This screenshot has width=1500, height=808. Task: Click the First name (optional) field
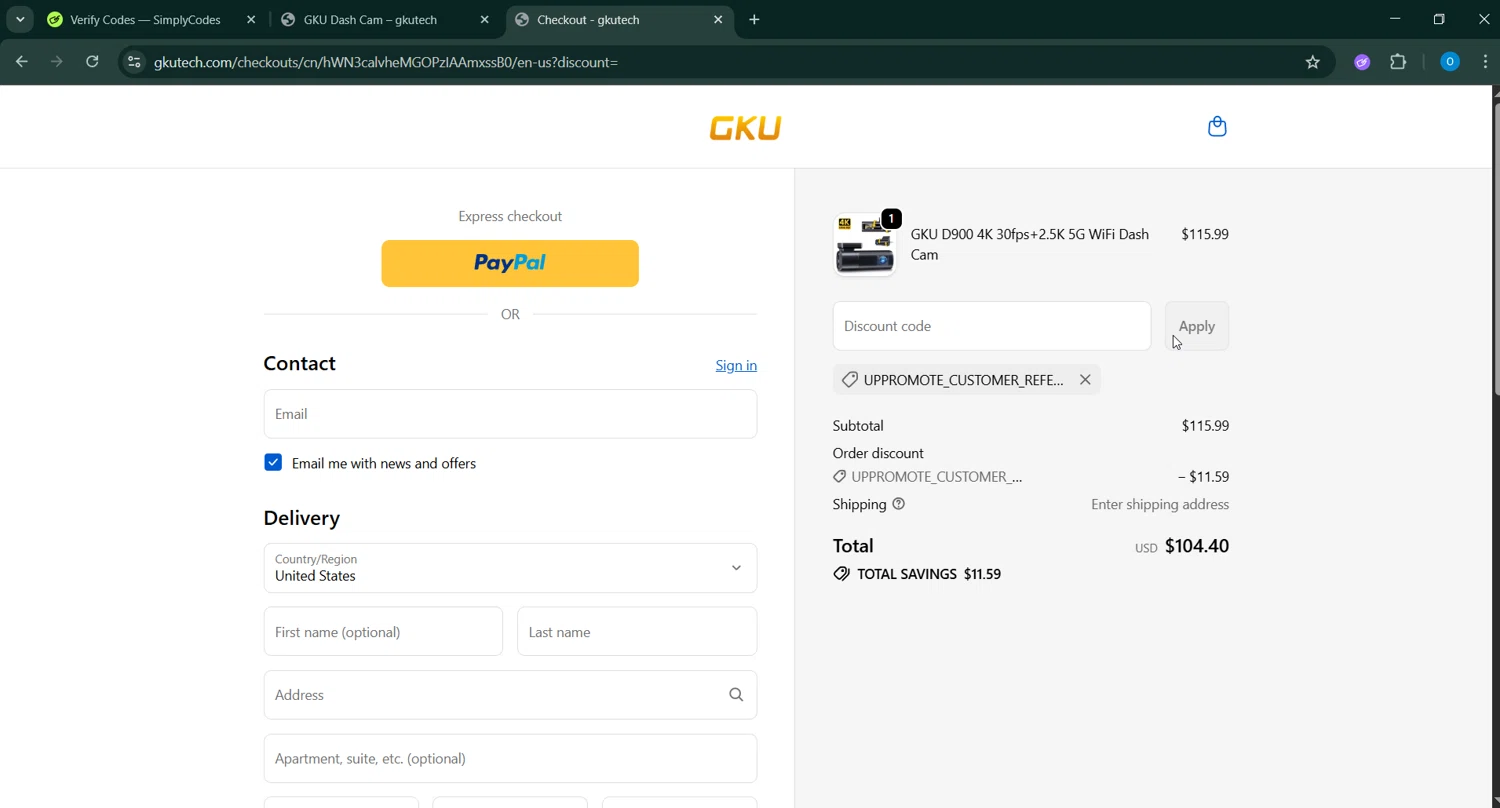coord(383,632)
